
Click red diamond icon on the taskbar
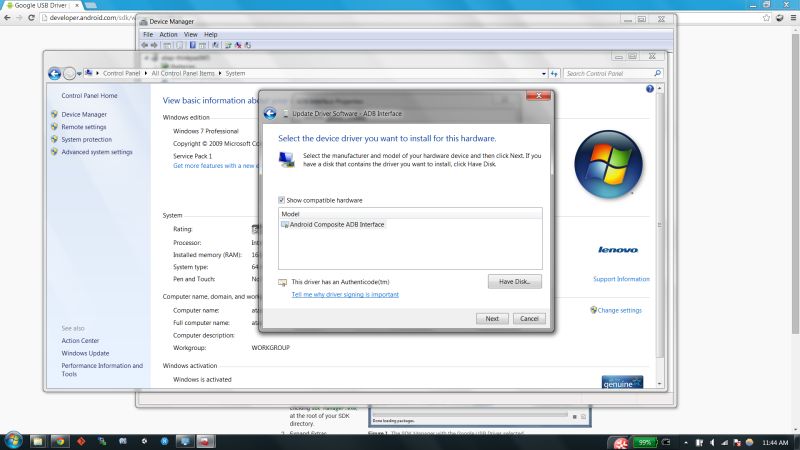(x=81, y=441)
